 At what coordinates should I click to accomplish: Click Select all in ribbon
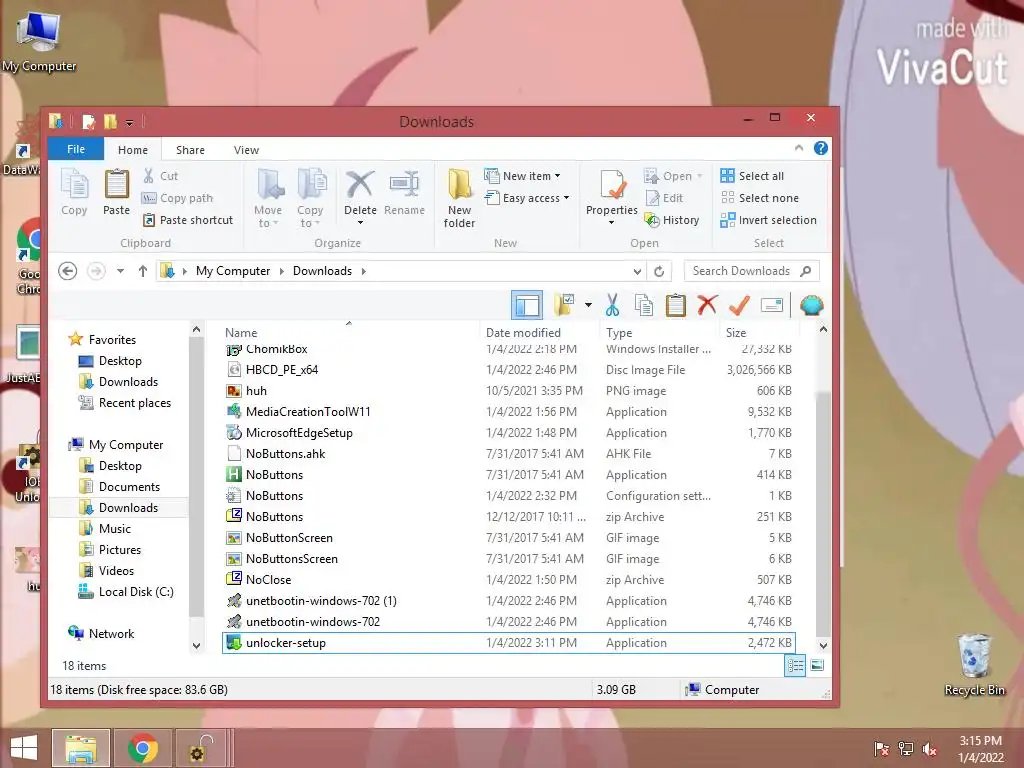pyautogui.click(x=752, y=176)
